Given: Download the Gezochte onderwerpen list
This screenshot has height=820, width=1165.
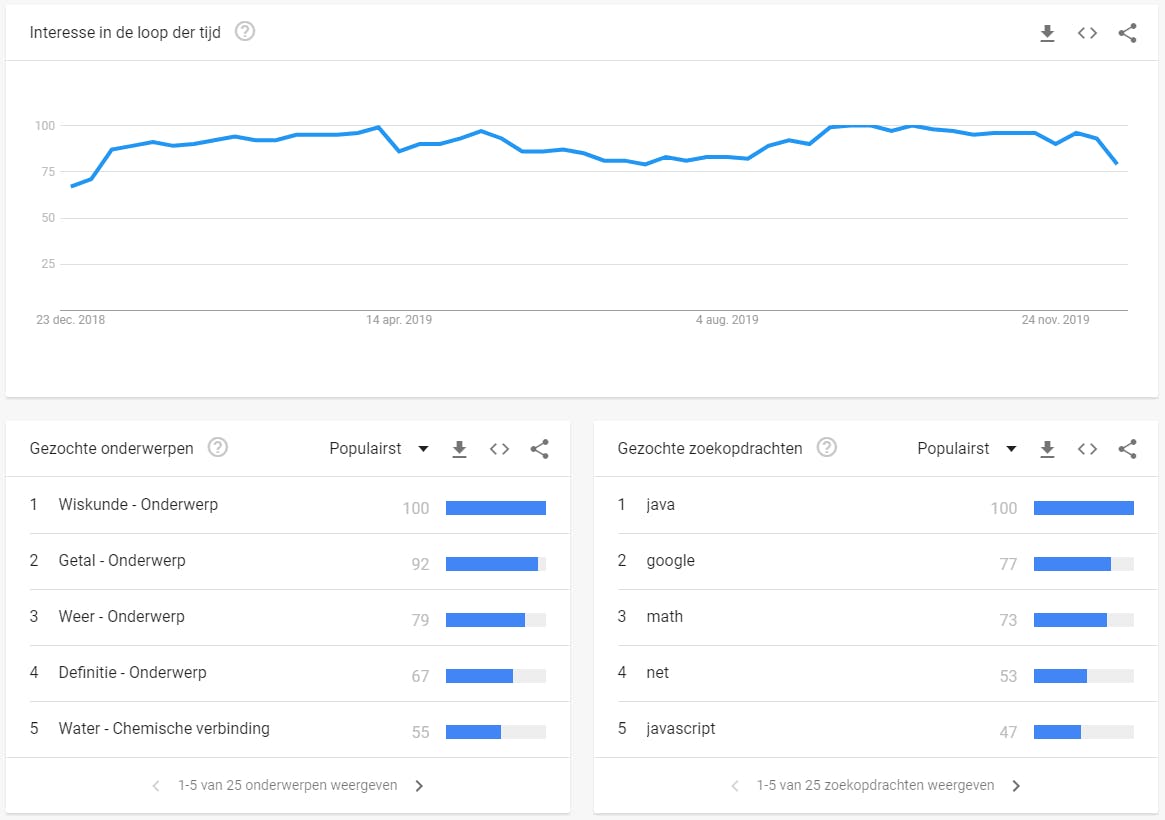Looking at the screenshot, I should (x=459, y=449).
